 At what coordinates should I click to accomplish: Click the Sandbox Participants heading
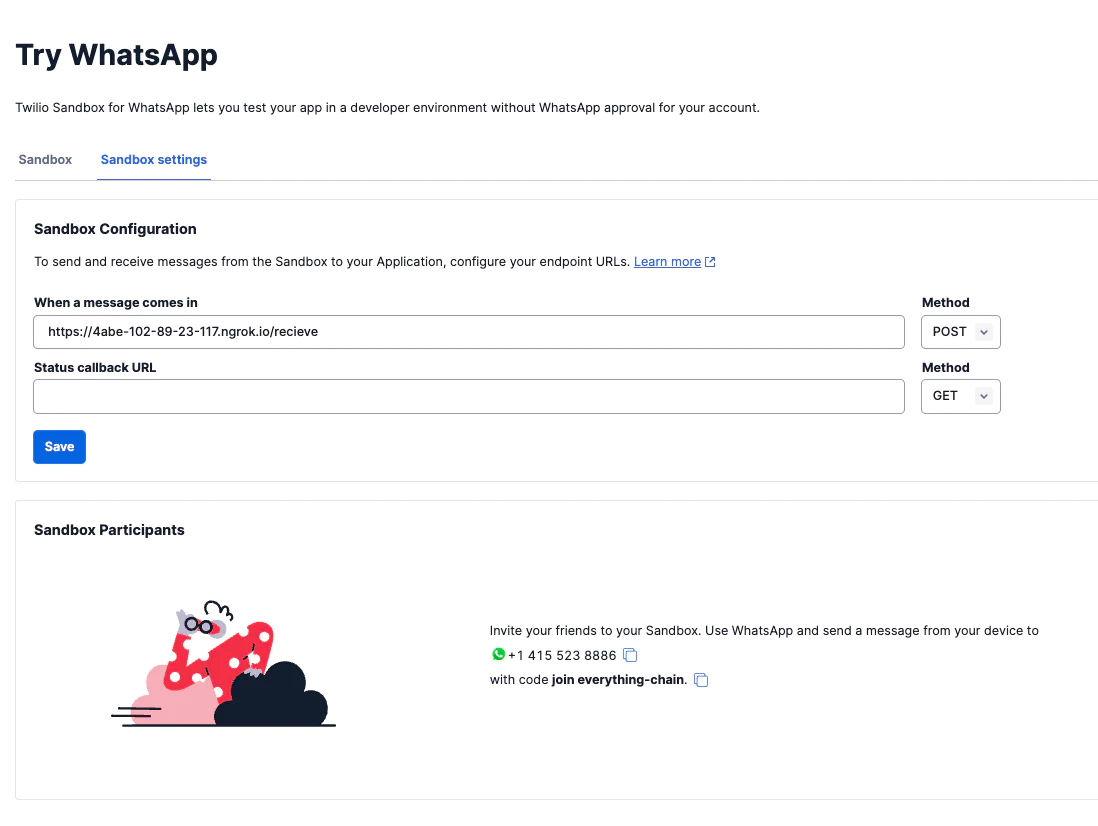point(109,530)
